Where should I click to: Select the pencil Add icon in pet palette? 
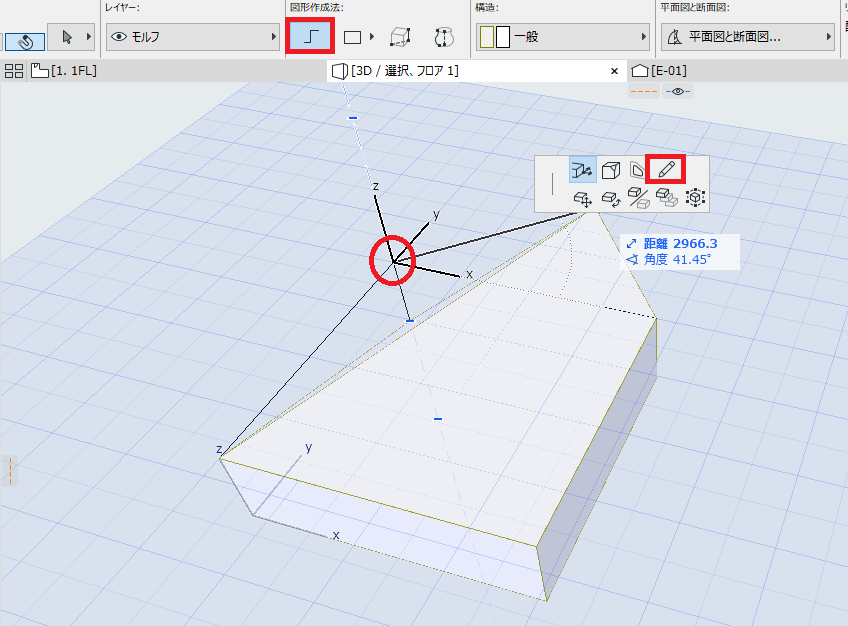[x=666, y=169]
